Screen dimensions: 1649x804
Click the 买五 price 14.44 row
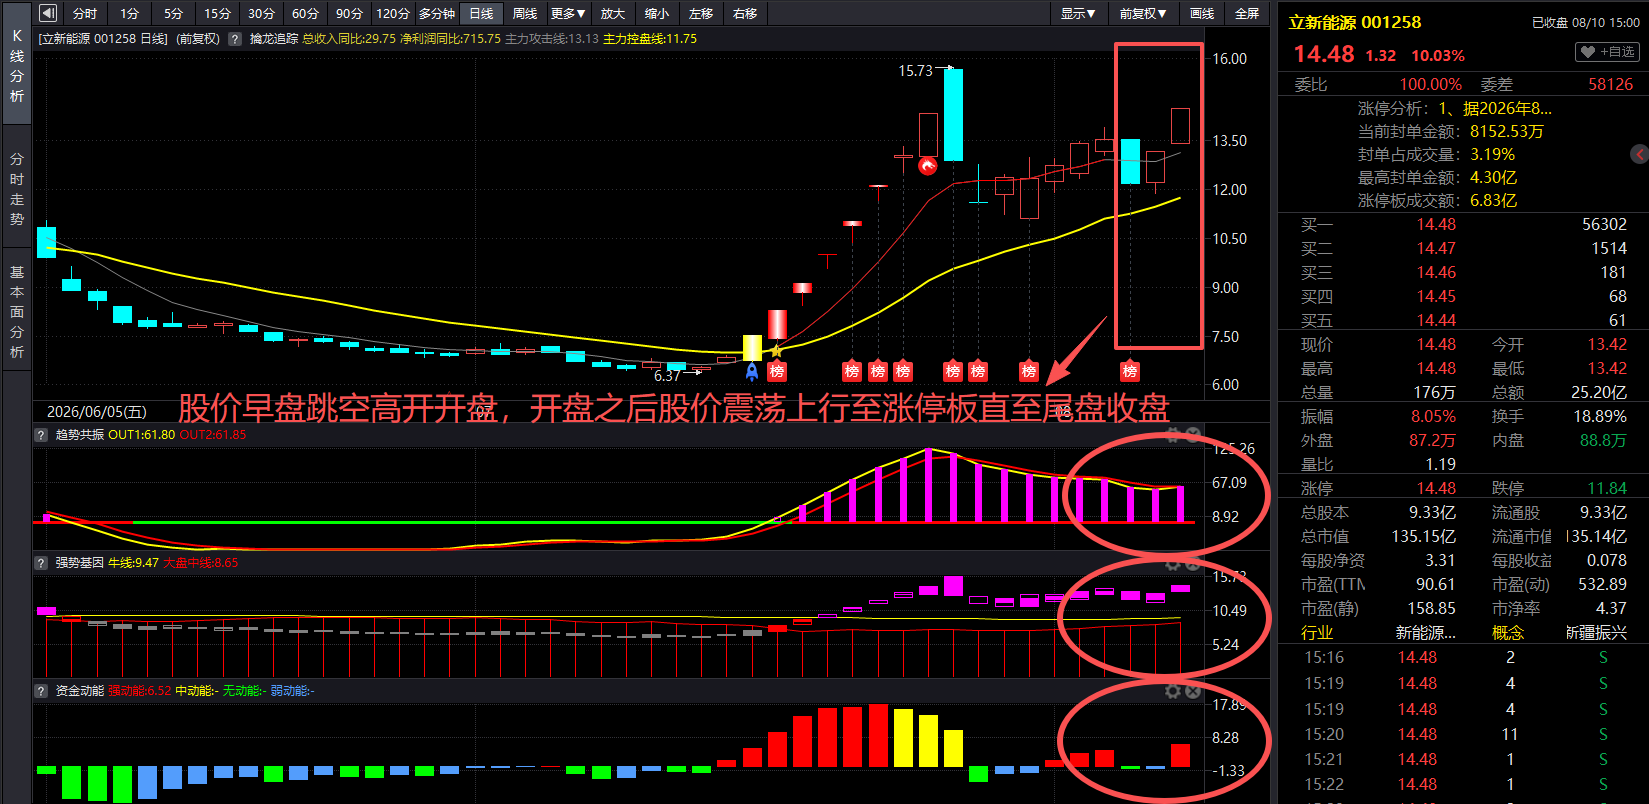coord(1463,320)
